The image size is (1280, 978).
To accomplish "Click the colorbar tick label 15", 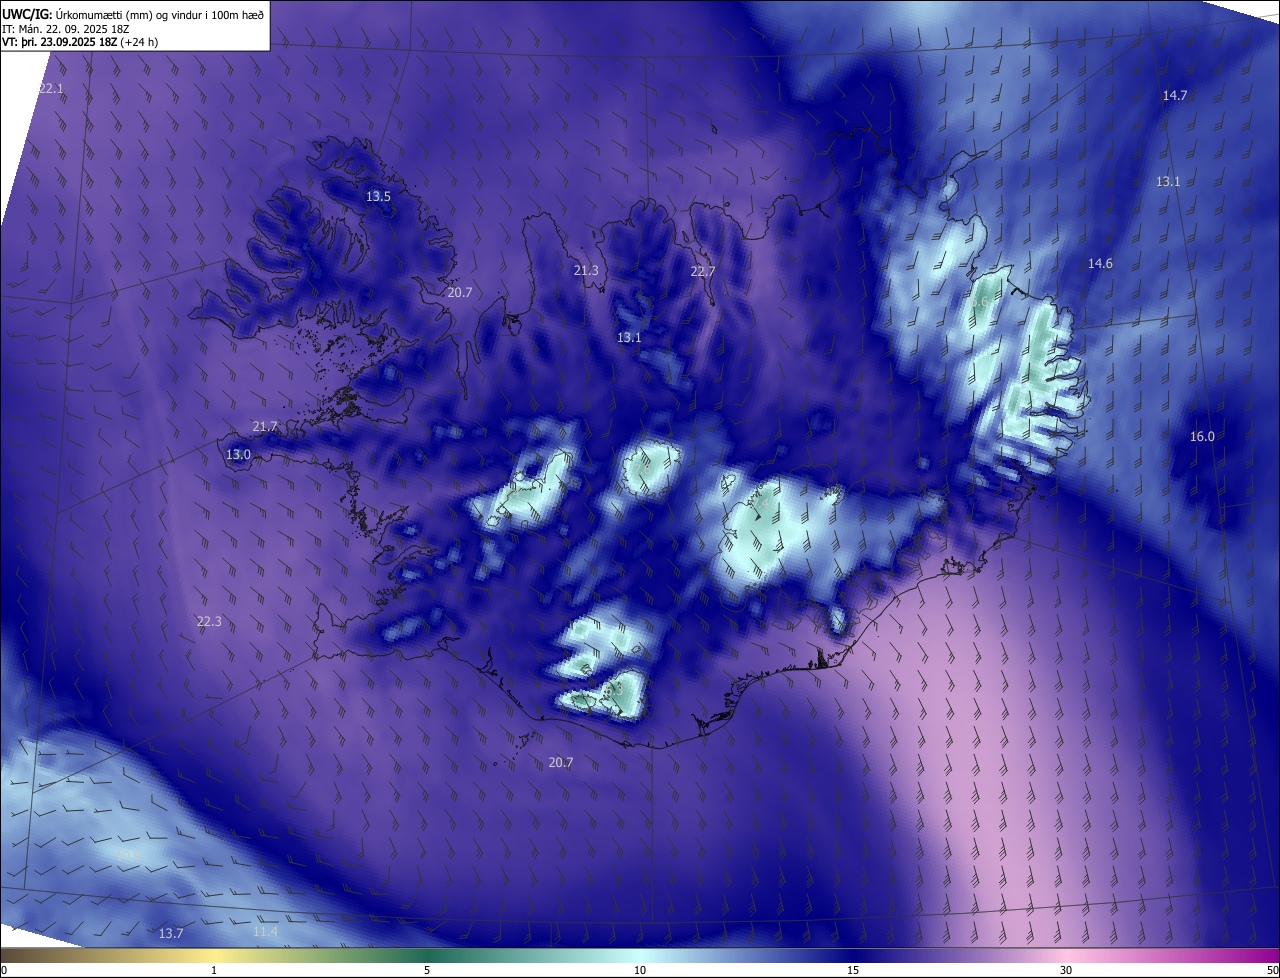I will coord(853,971).
